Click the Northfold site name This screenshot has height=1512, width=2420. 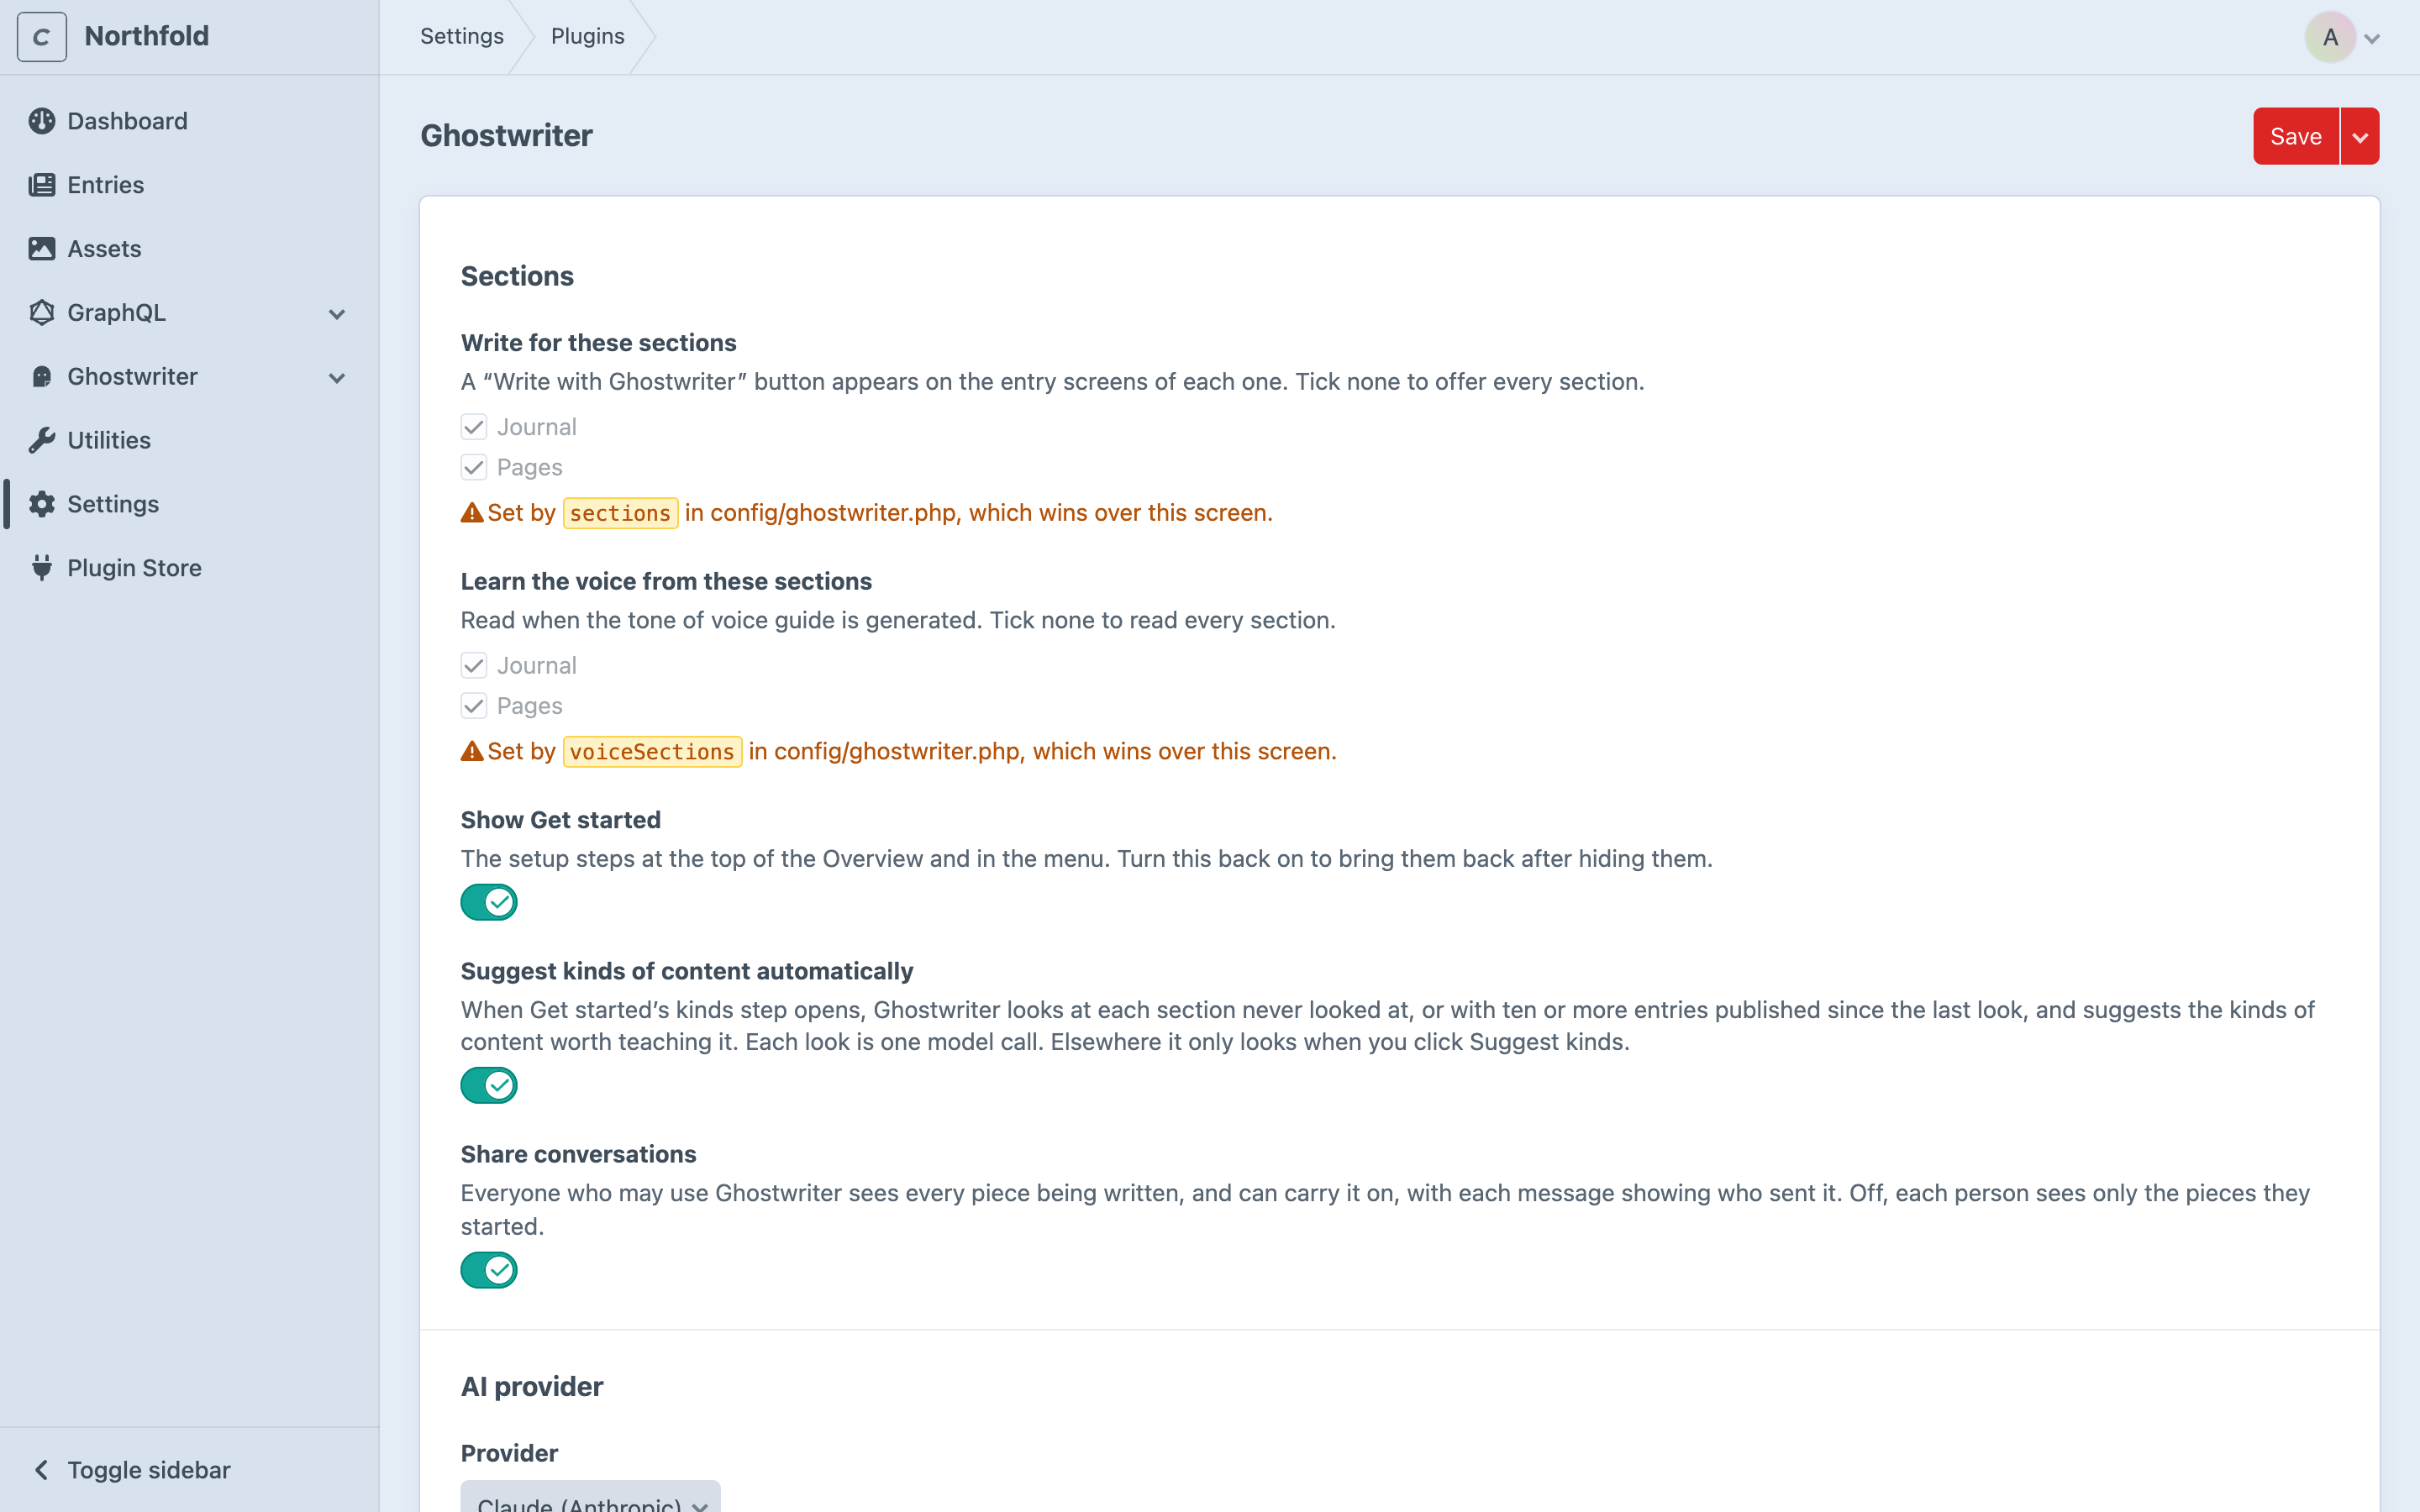147,36
